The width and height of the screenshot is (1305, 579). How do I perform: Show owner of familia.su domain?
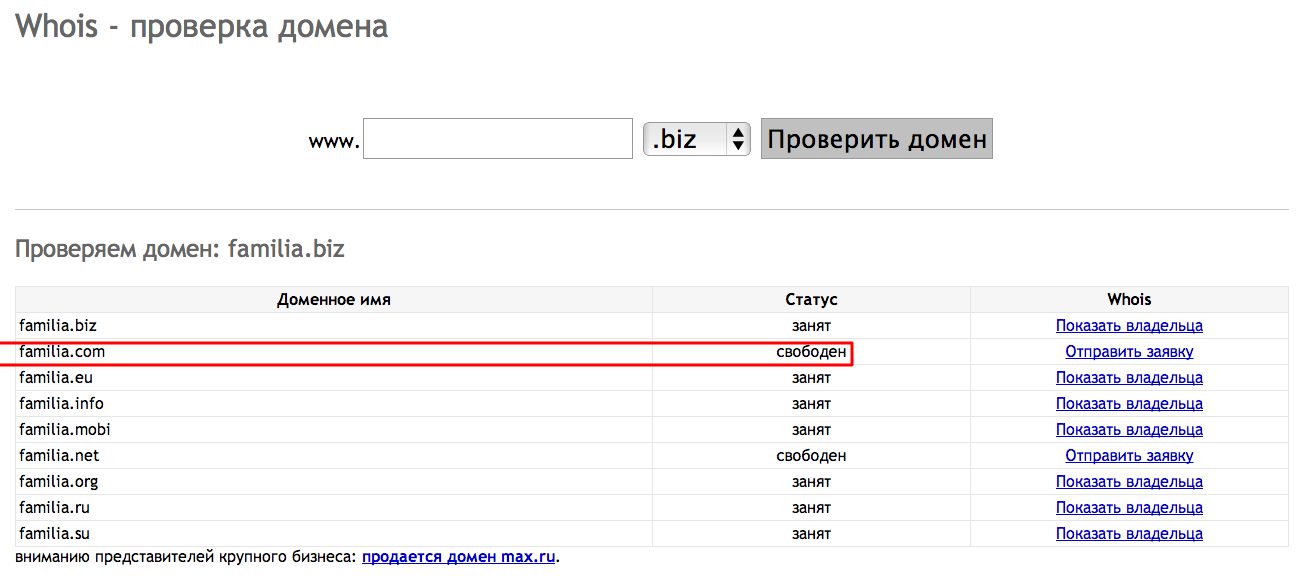tap(1129, 534)
